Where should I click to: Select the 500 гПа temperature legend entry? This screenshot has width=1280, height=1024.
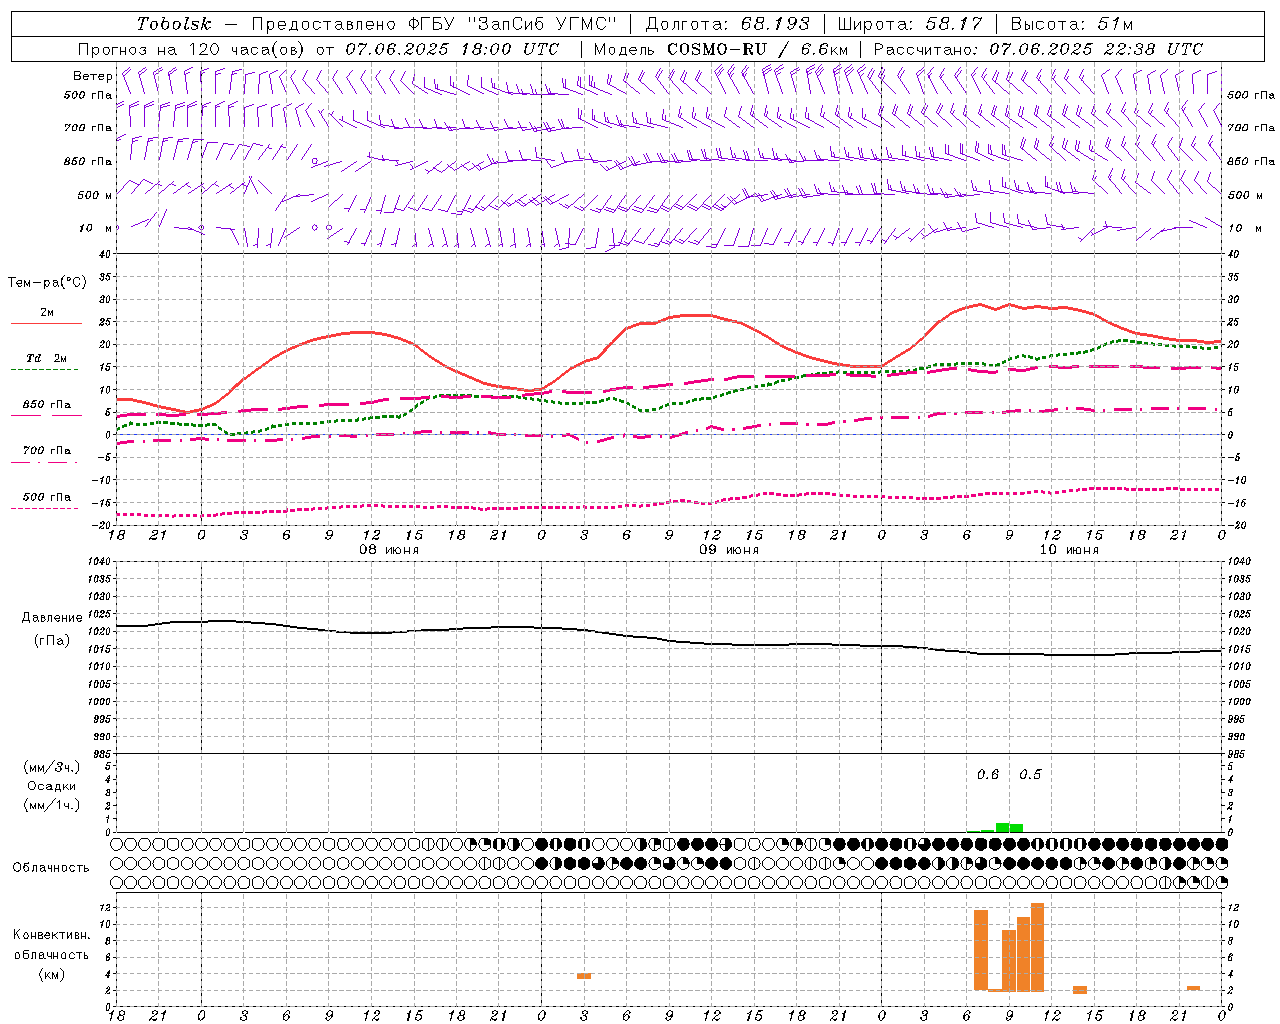(47, 497)
